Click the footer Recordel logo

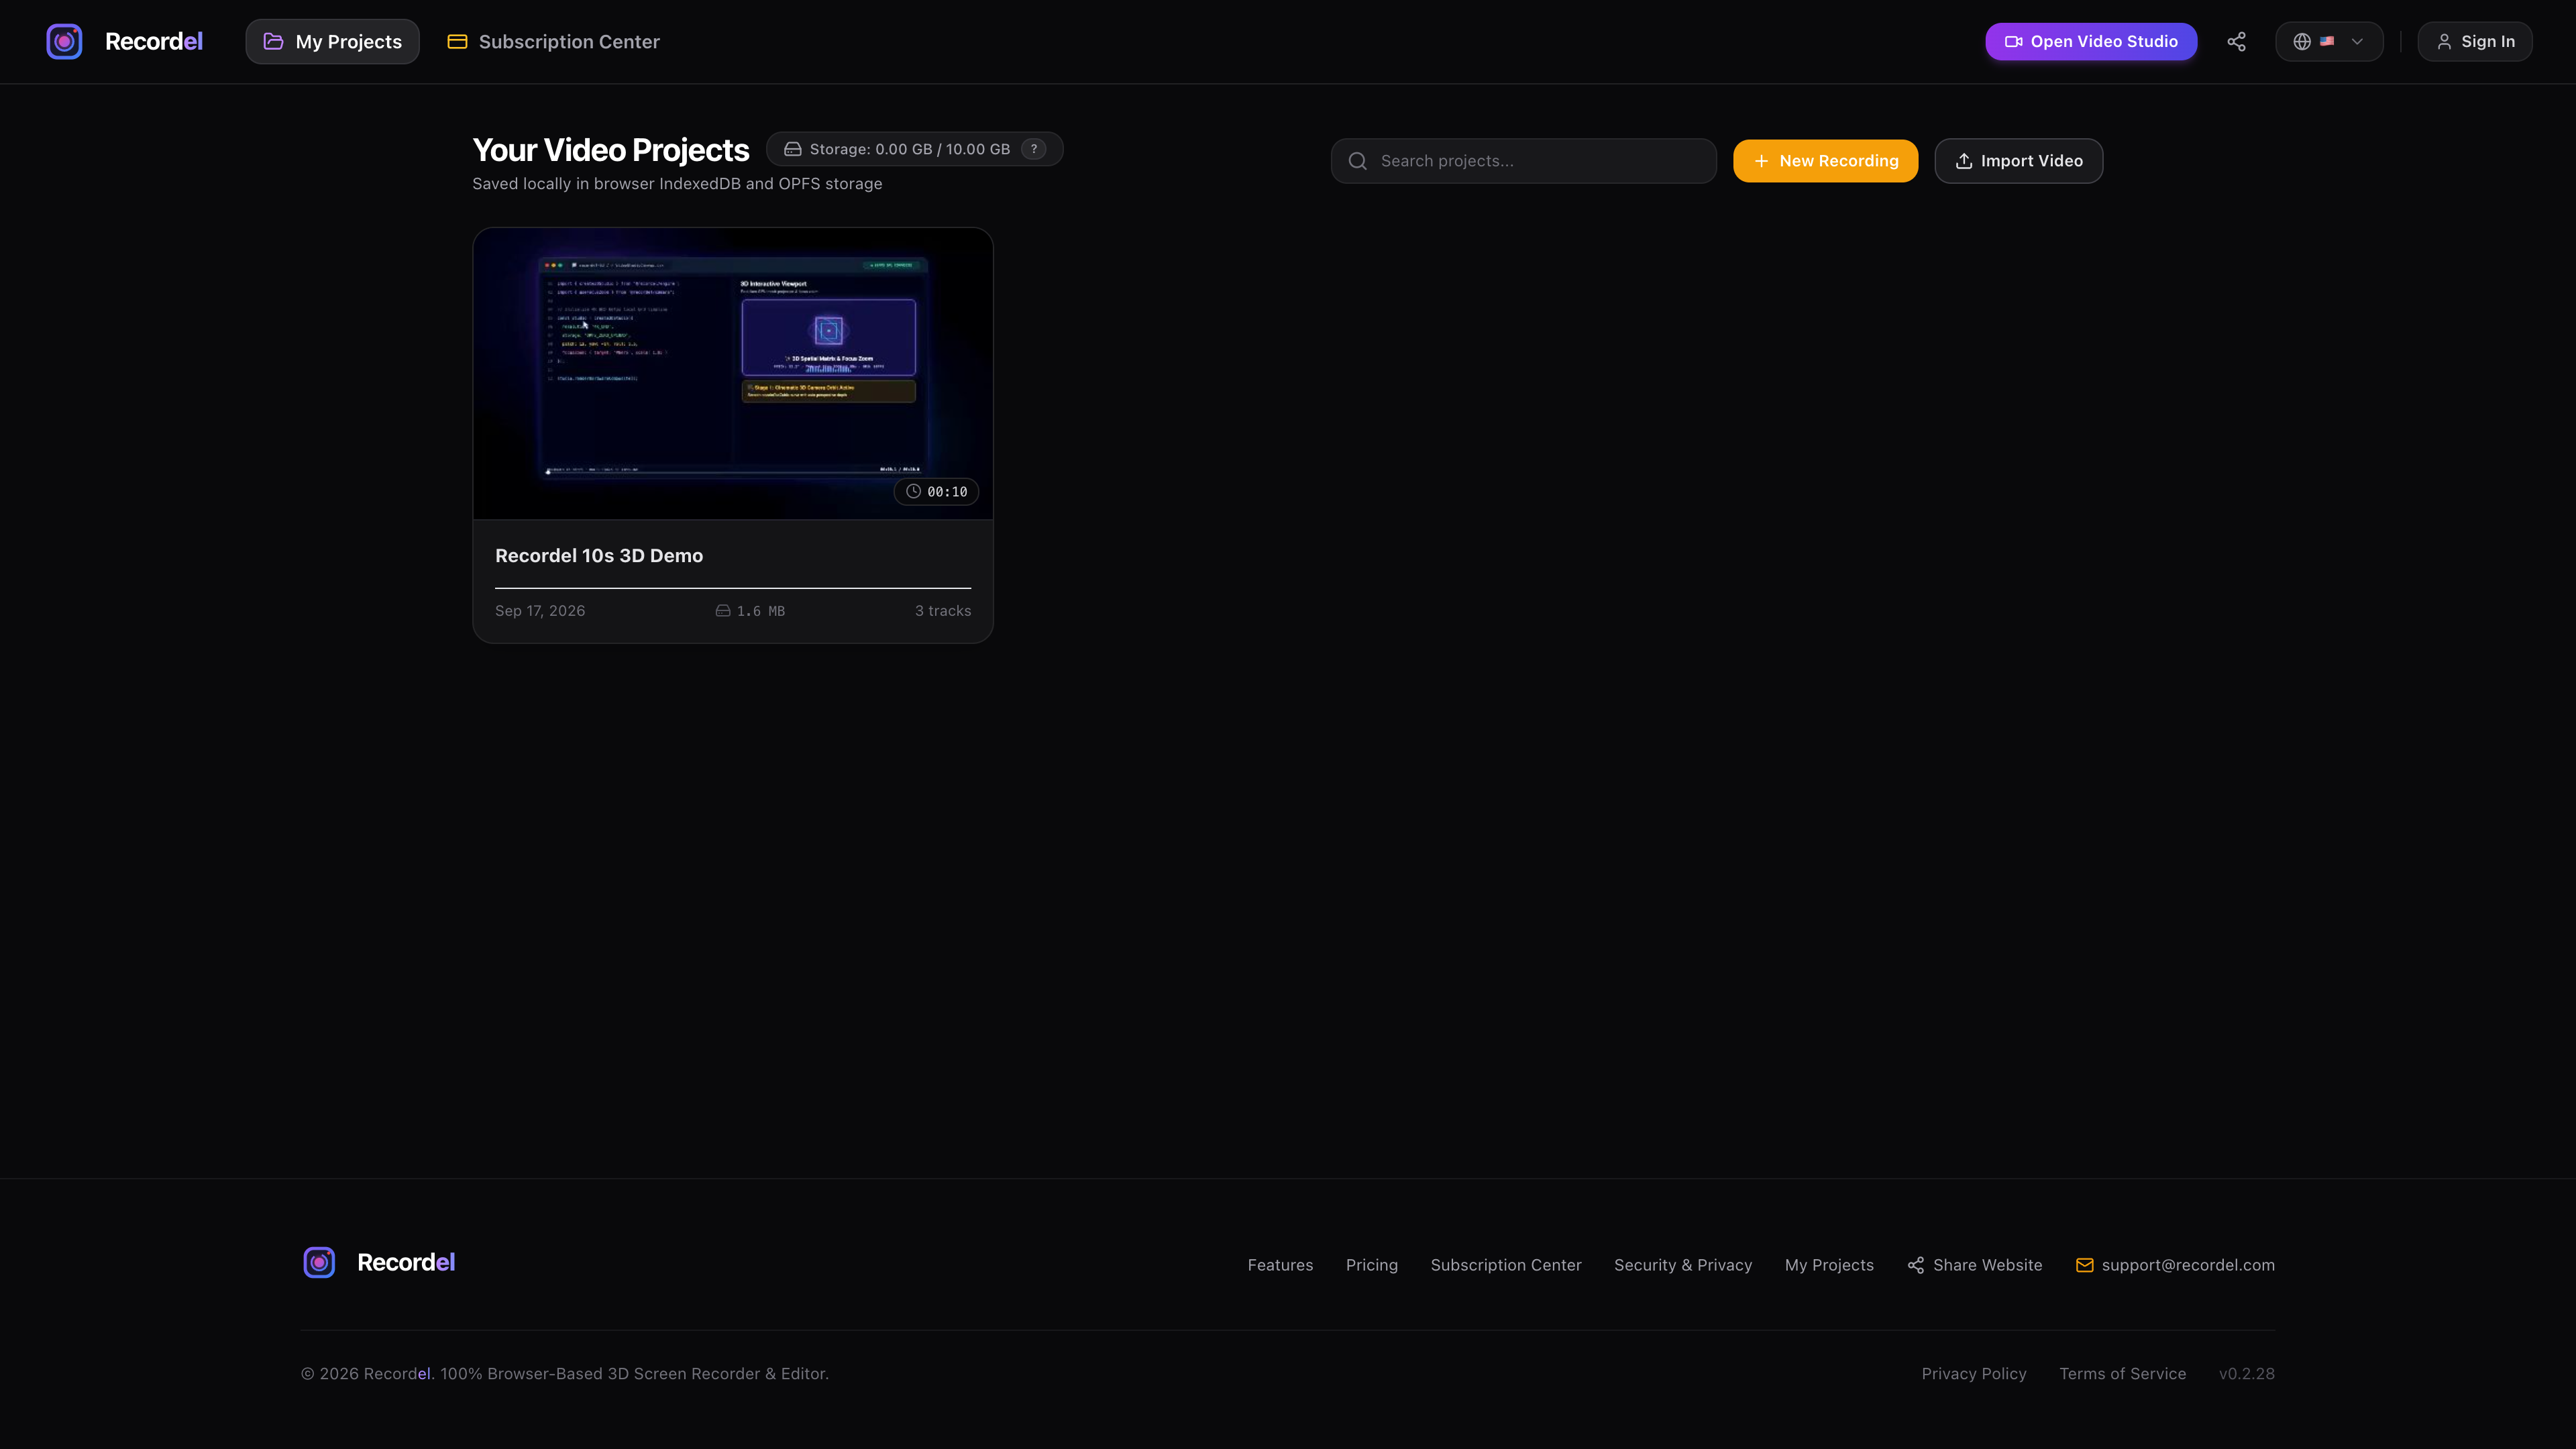(378, 1262)
